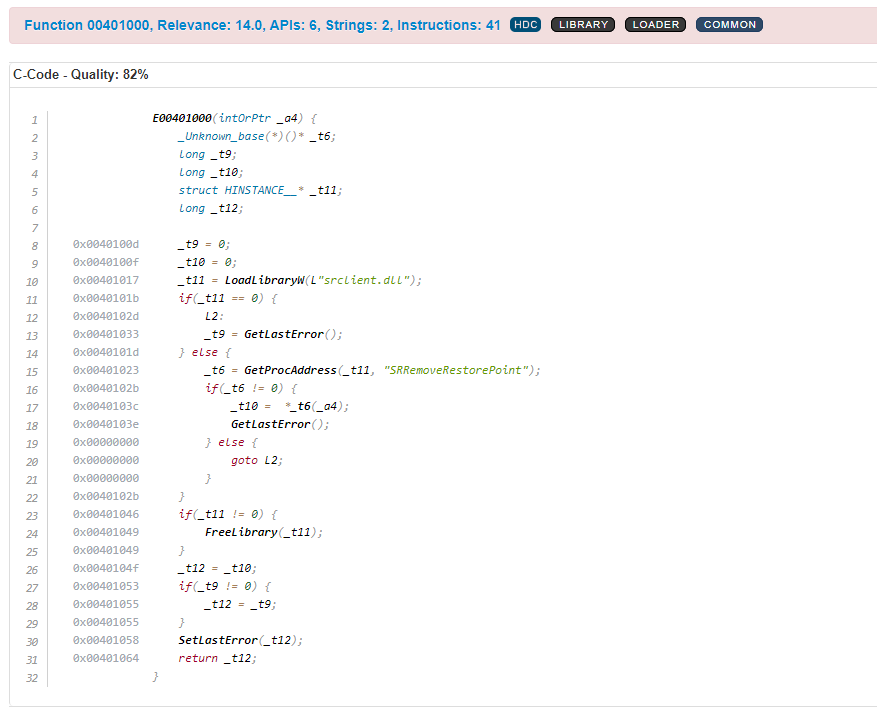Click address 0x00401017
The height and width of the screenshot is (715, 877).
click(x=106, y=280)
